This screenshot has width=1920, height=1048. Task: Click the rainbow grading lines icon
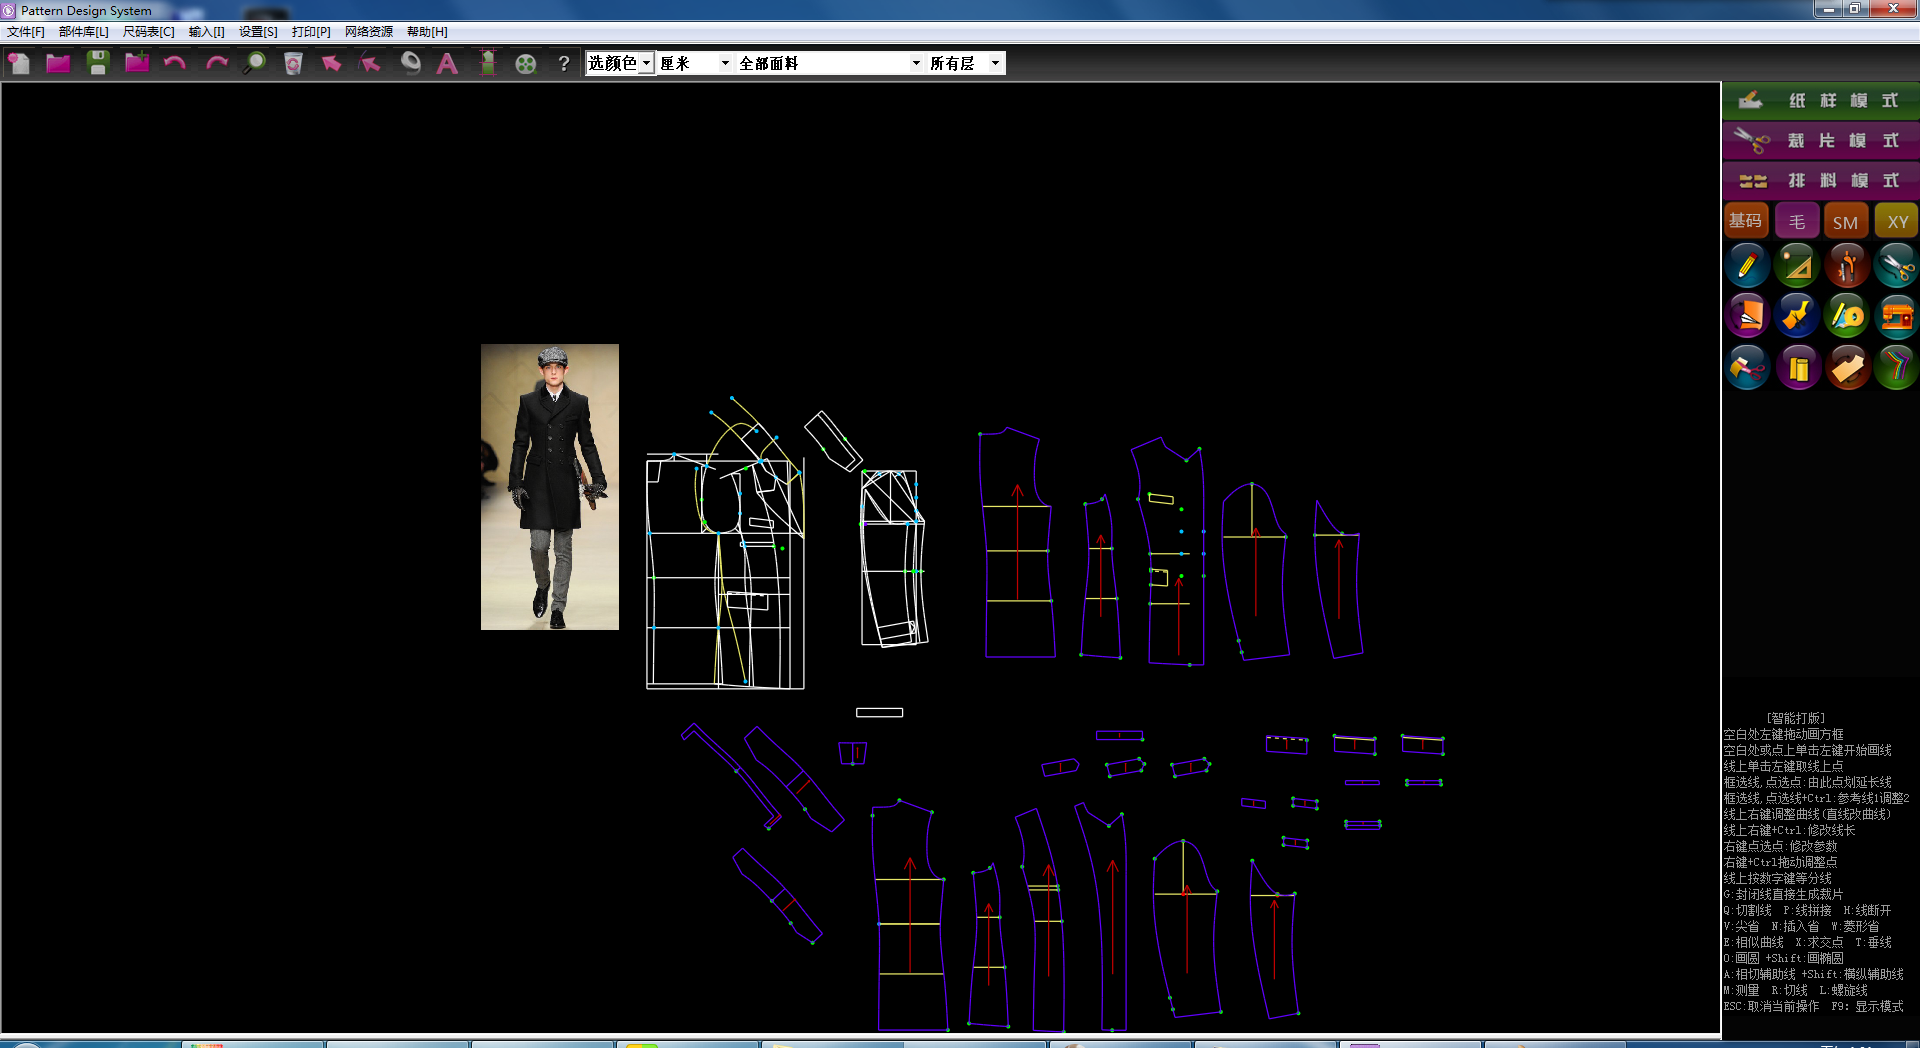point(1896,368)
